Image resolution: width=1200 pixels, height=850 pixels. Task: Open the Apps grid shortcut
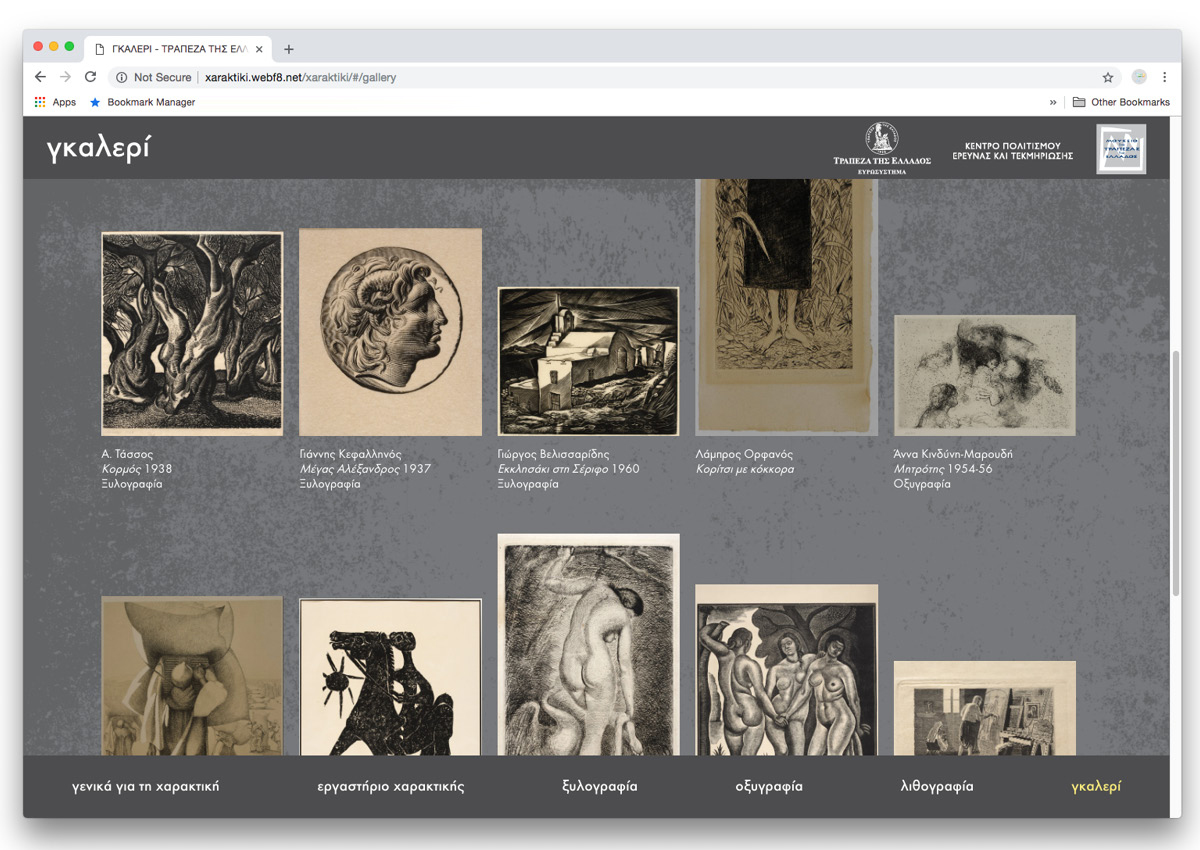tap(55, 102)
